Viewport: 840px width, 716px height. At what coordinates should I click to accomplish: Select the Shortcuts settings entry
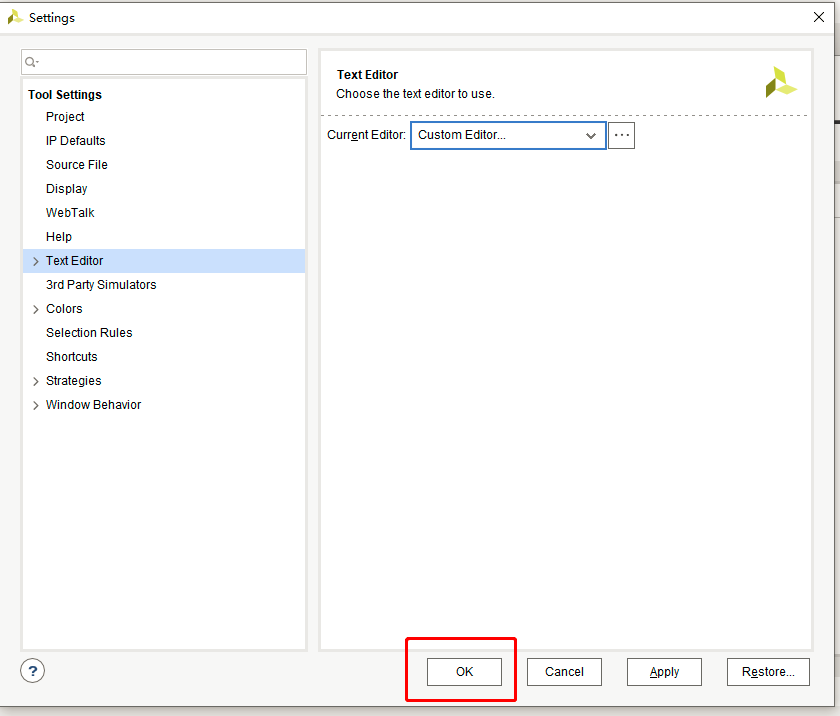72,357
